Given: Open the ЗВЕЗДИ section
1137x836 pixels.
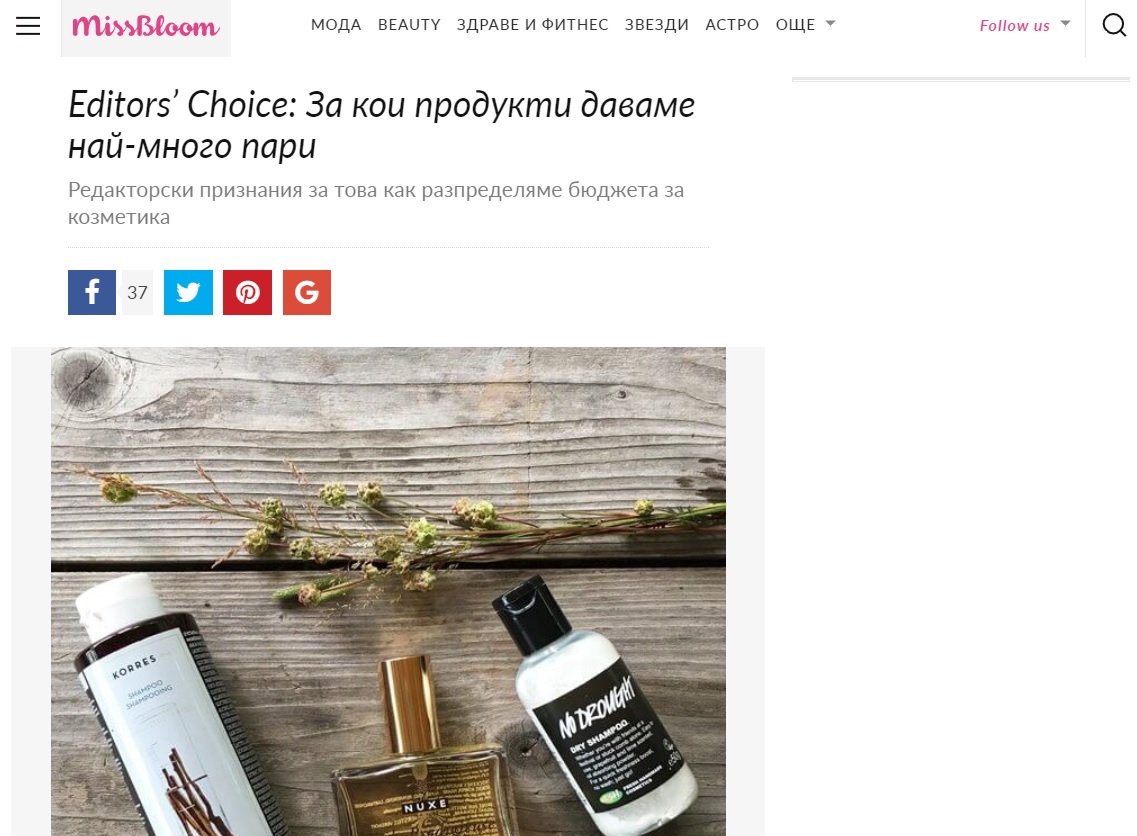Looking at the screenshot, I should point(657,25).
